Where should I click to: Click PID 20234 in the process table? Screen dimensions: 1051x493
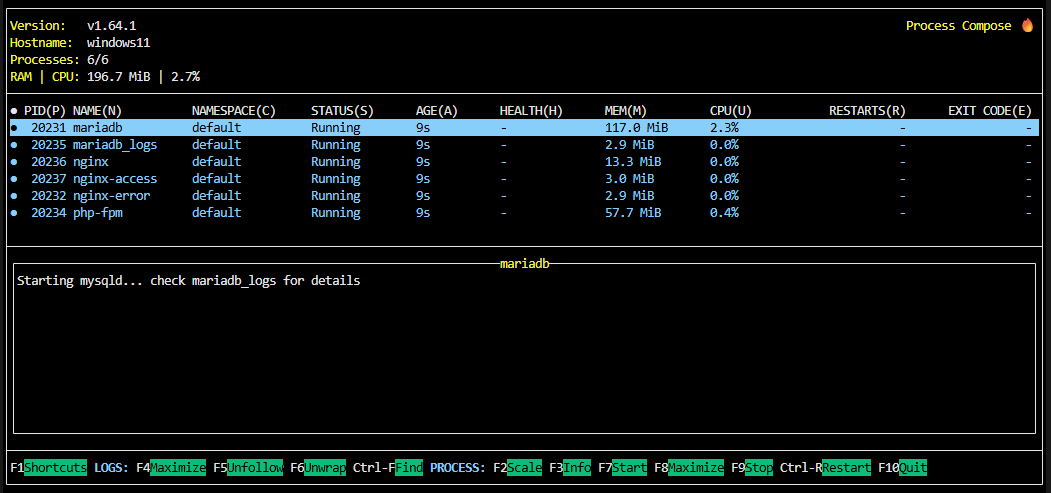pos(48,213)
